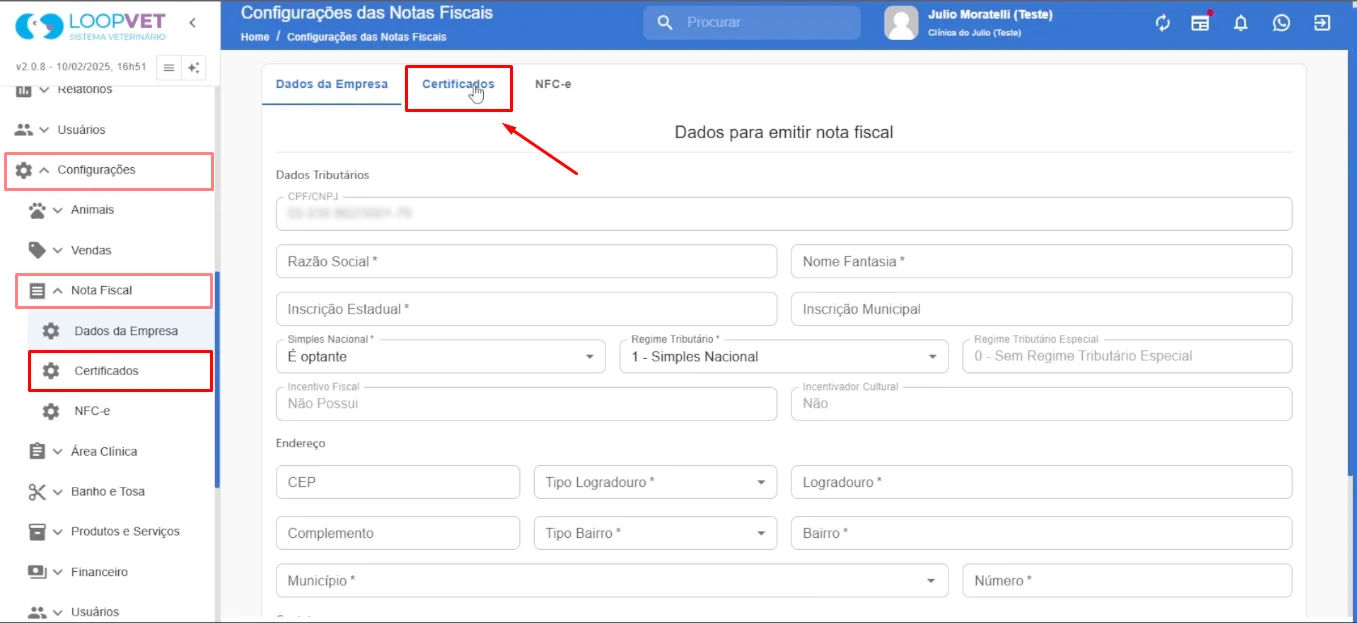
Task: Click the money icon for Financeiro
Action: (37, 572)
